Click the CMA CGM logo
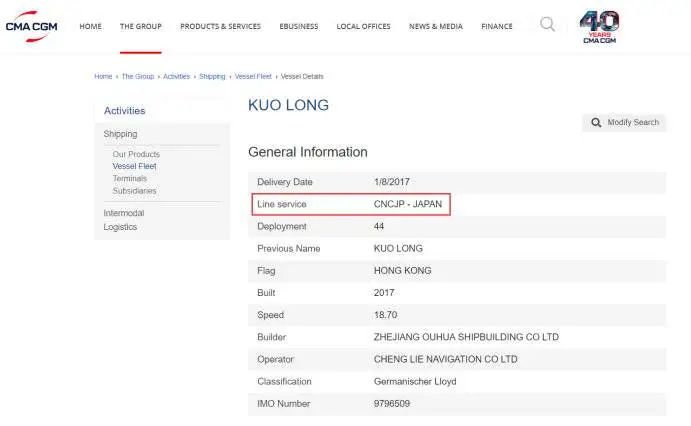 (31, 26)
